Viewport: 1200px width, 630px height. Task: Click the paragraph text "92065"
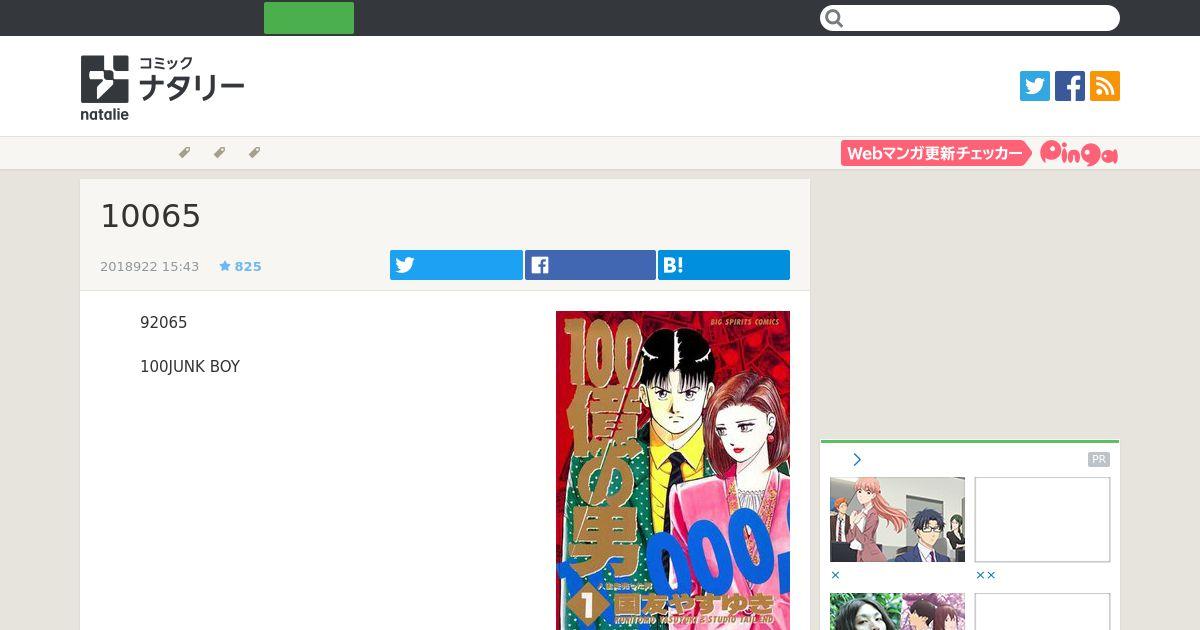tap(164, 322)
